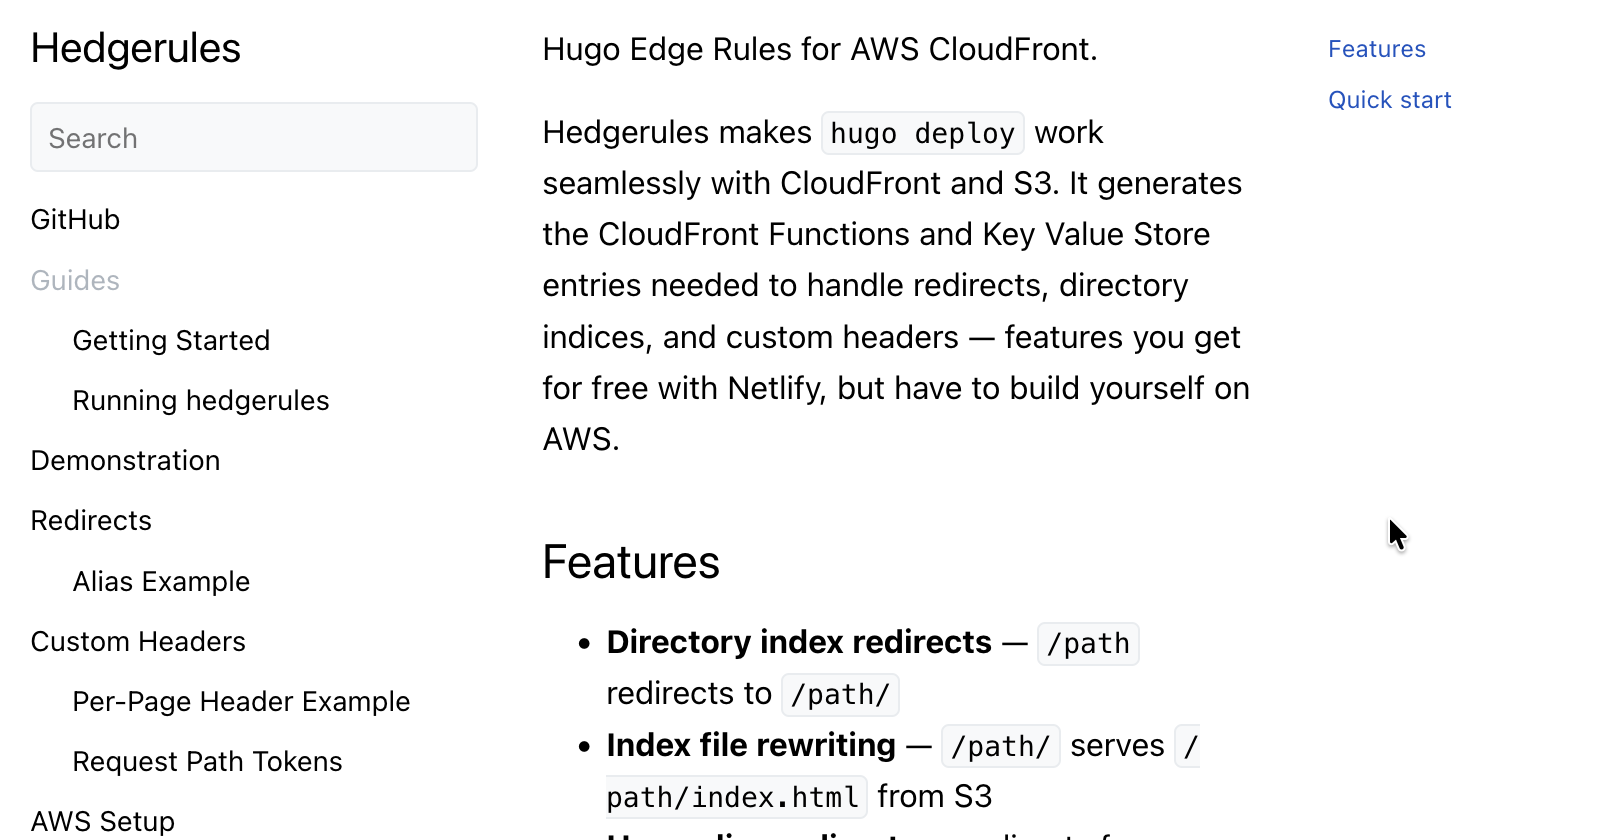Expand the Guides section heading

74,280
